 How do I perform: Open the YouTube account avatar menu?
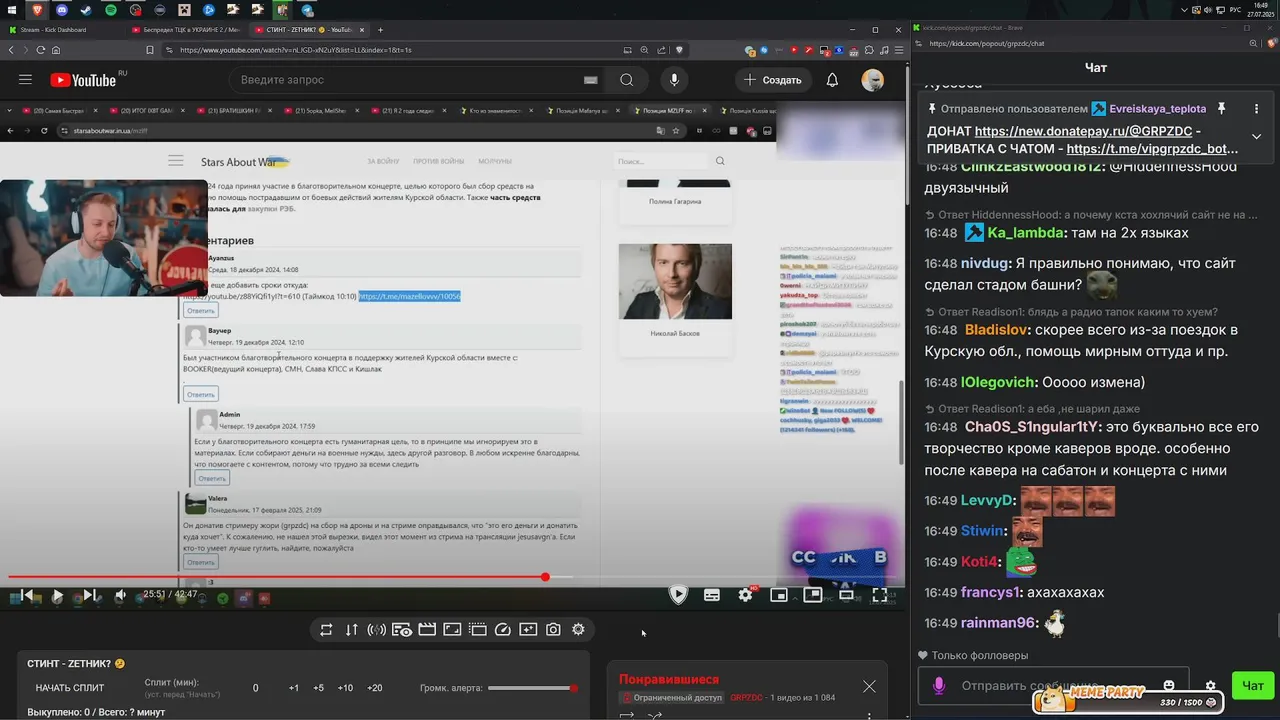(x=872, y=80)
